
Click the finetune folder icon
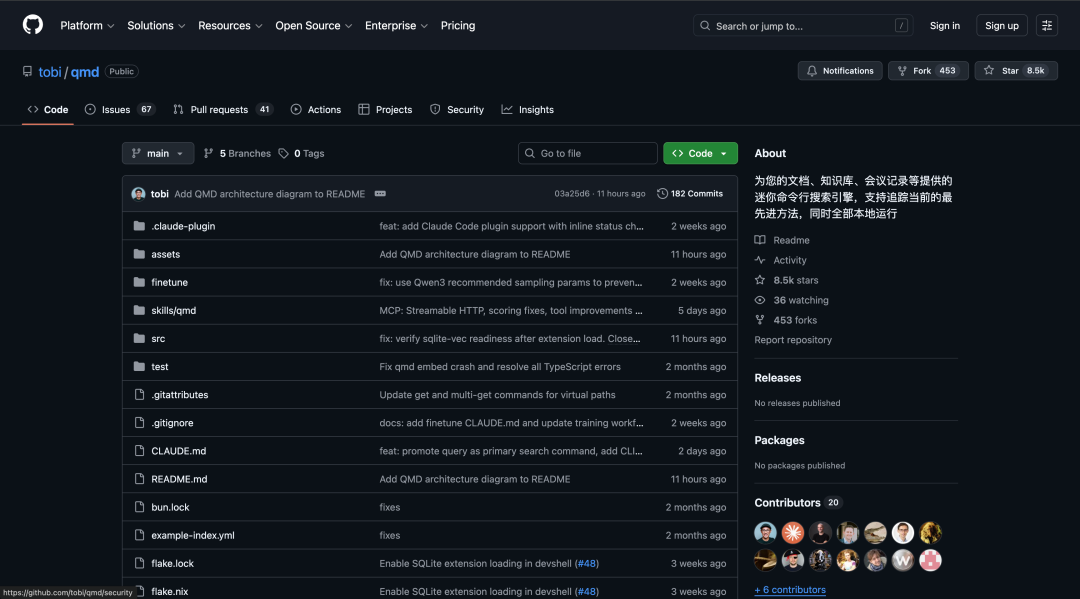click(x=139, y=282)
